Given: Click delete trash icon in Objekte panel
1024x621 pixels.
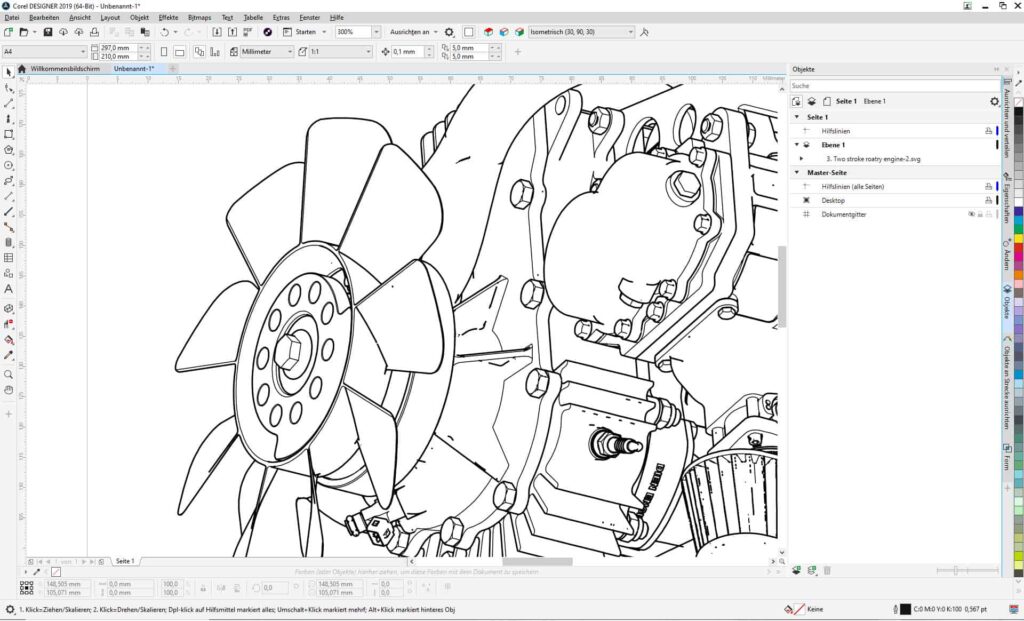Looking at the screenshot, I should (827, 570).
